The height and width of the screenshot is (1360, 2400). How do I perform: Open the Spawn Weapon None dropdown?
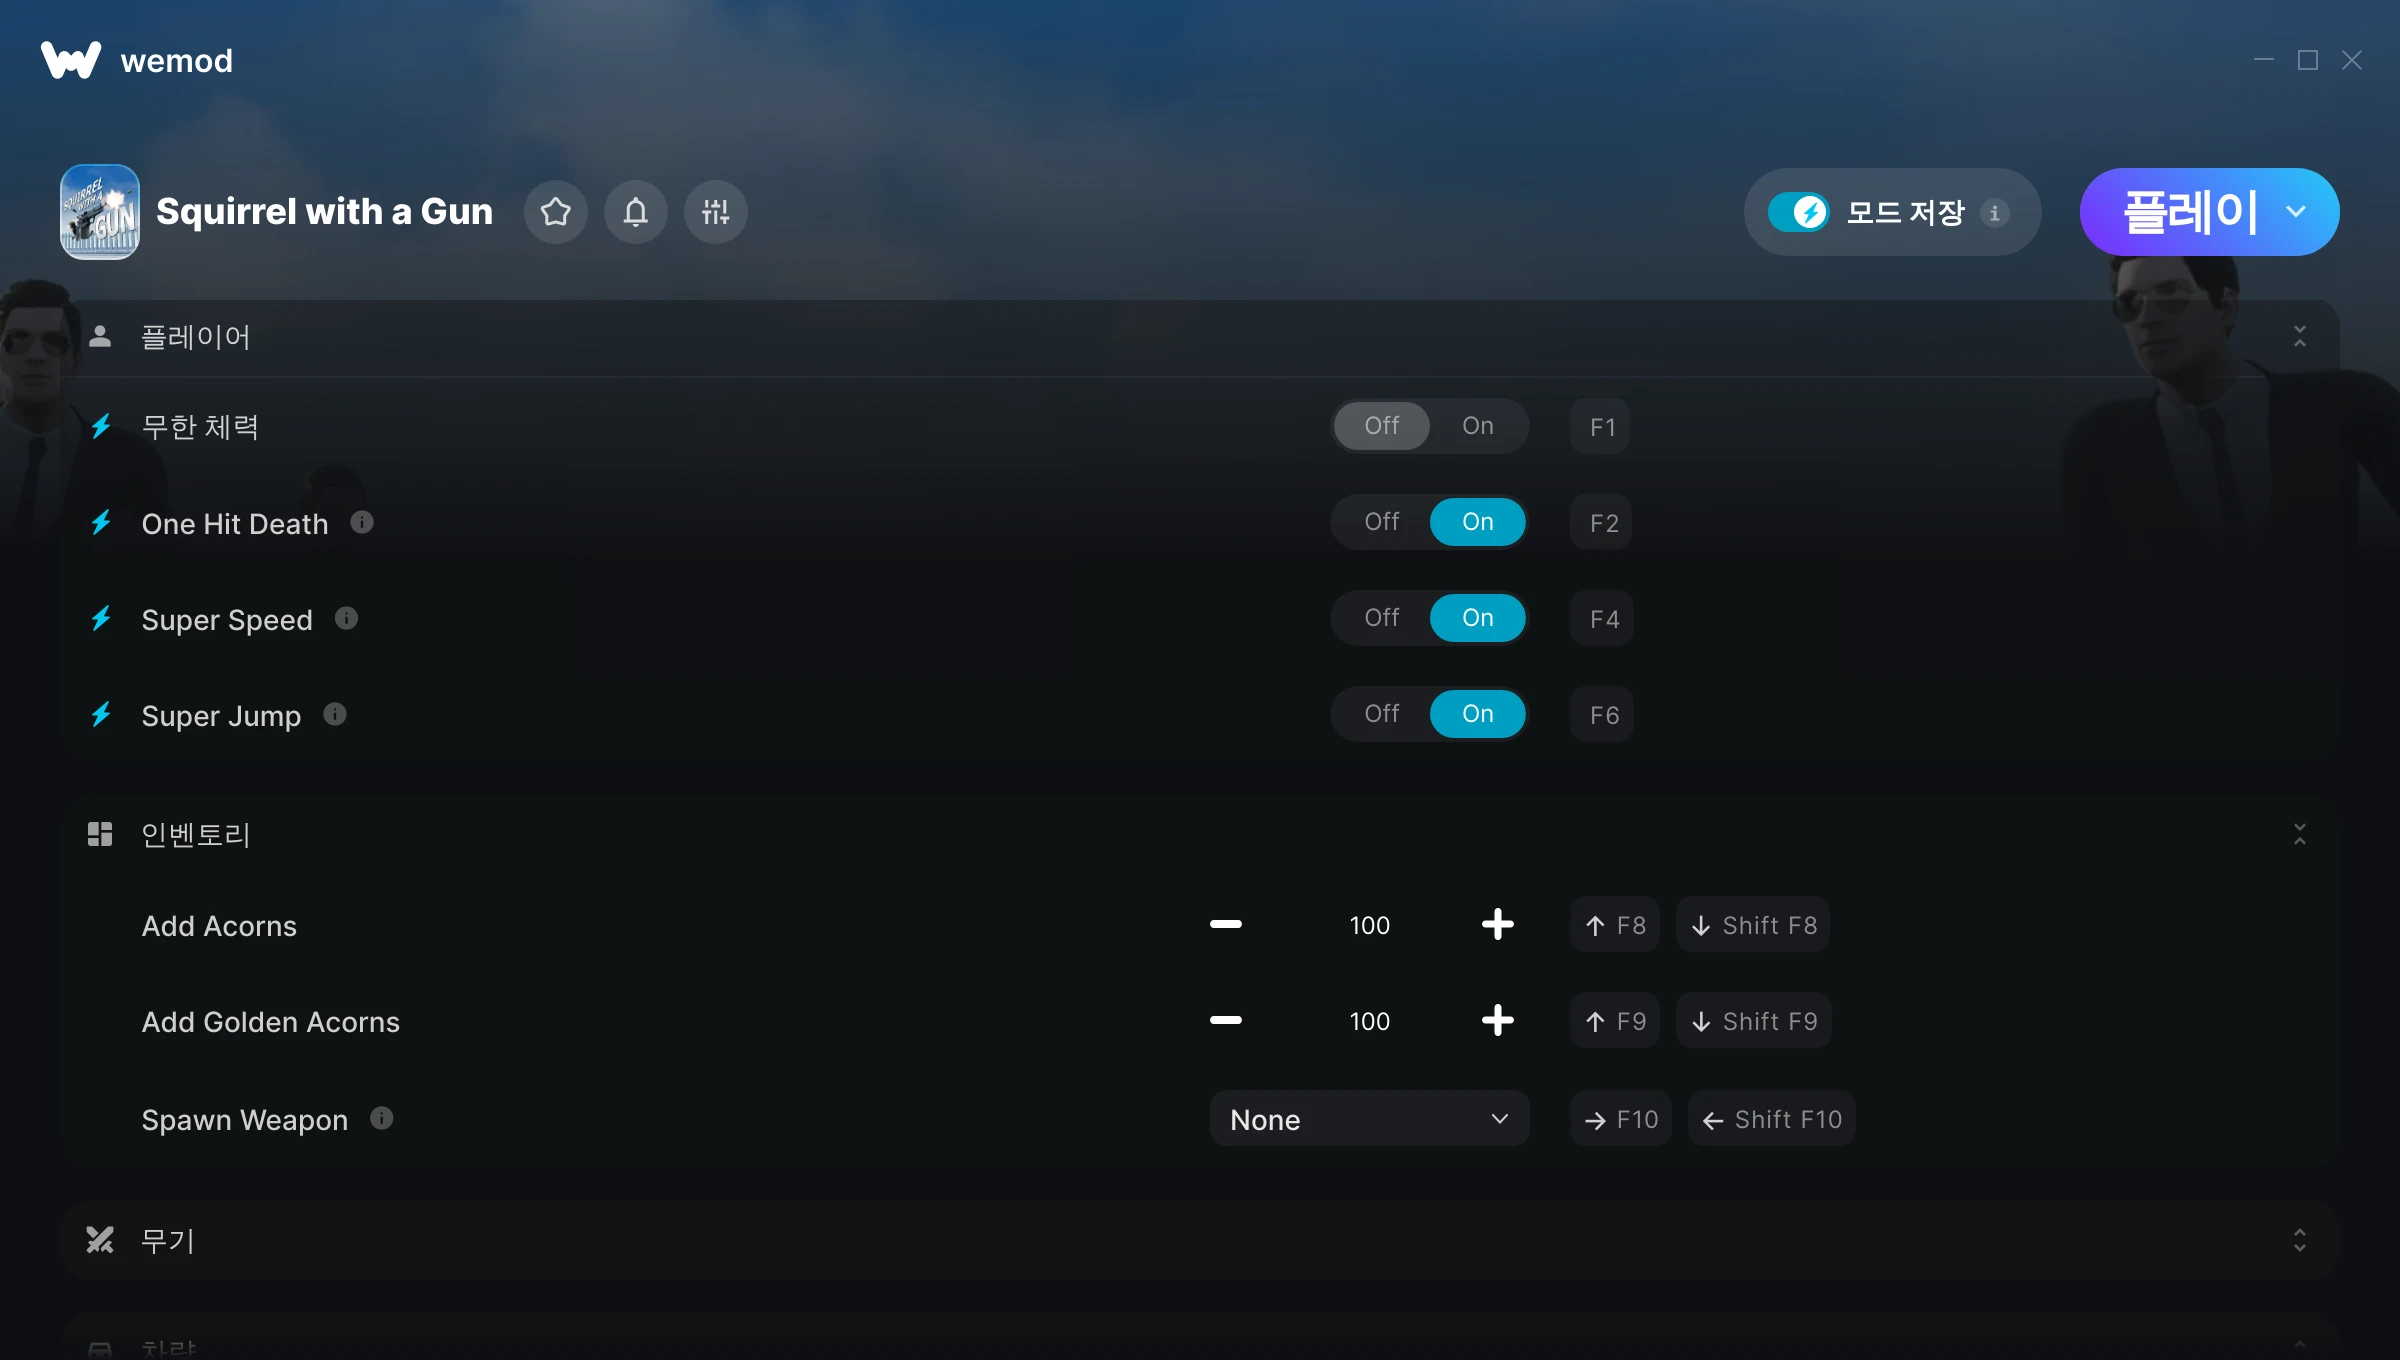[1369, 1118]
